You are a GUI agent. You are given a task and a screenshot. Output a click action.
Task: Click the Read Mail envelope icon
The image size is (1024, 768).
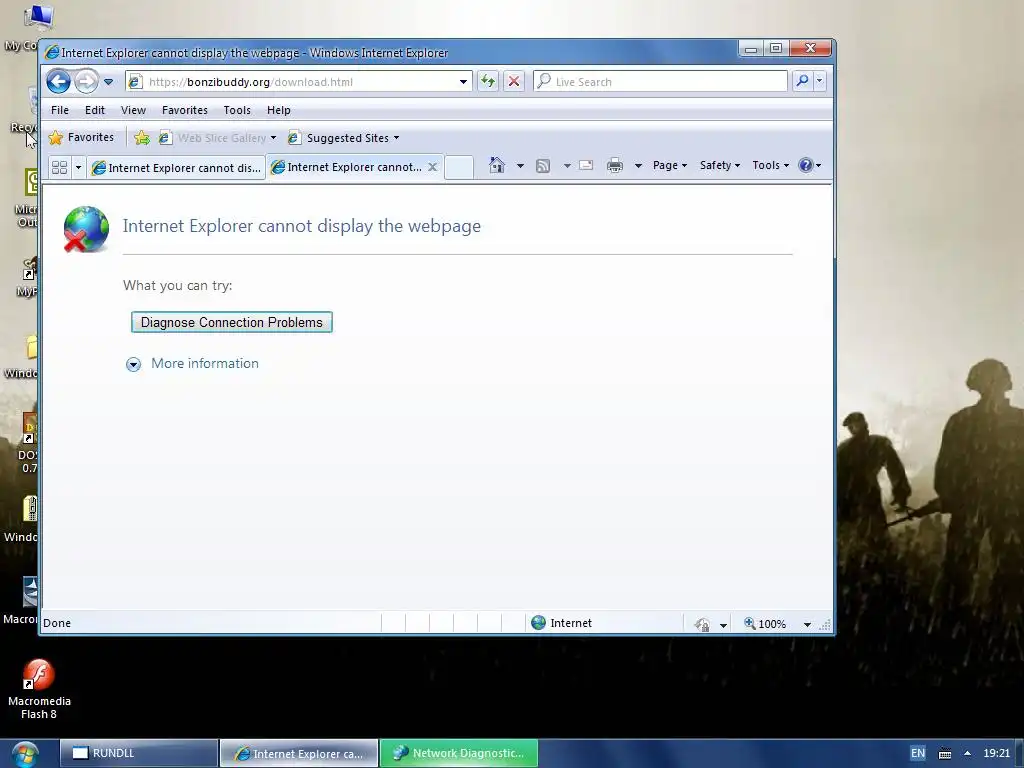coord(586,165)
